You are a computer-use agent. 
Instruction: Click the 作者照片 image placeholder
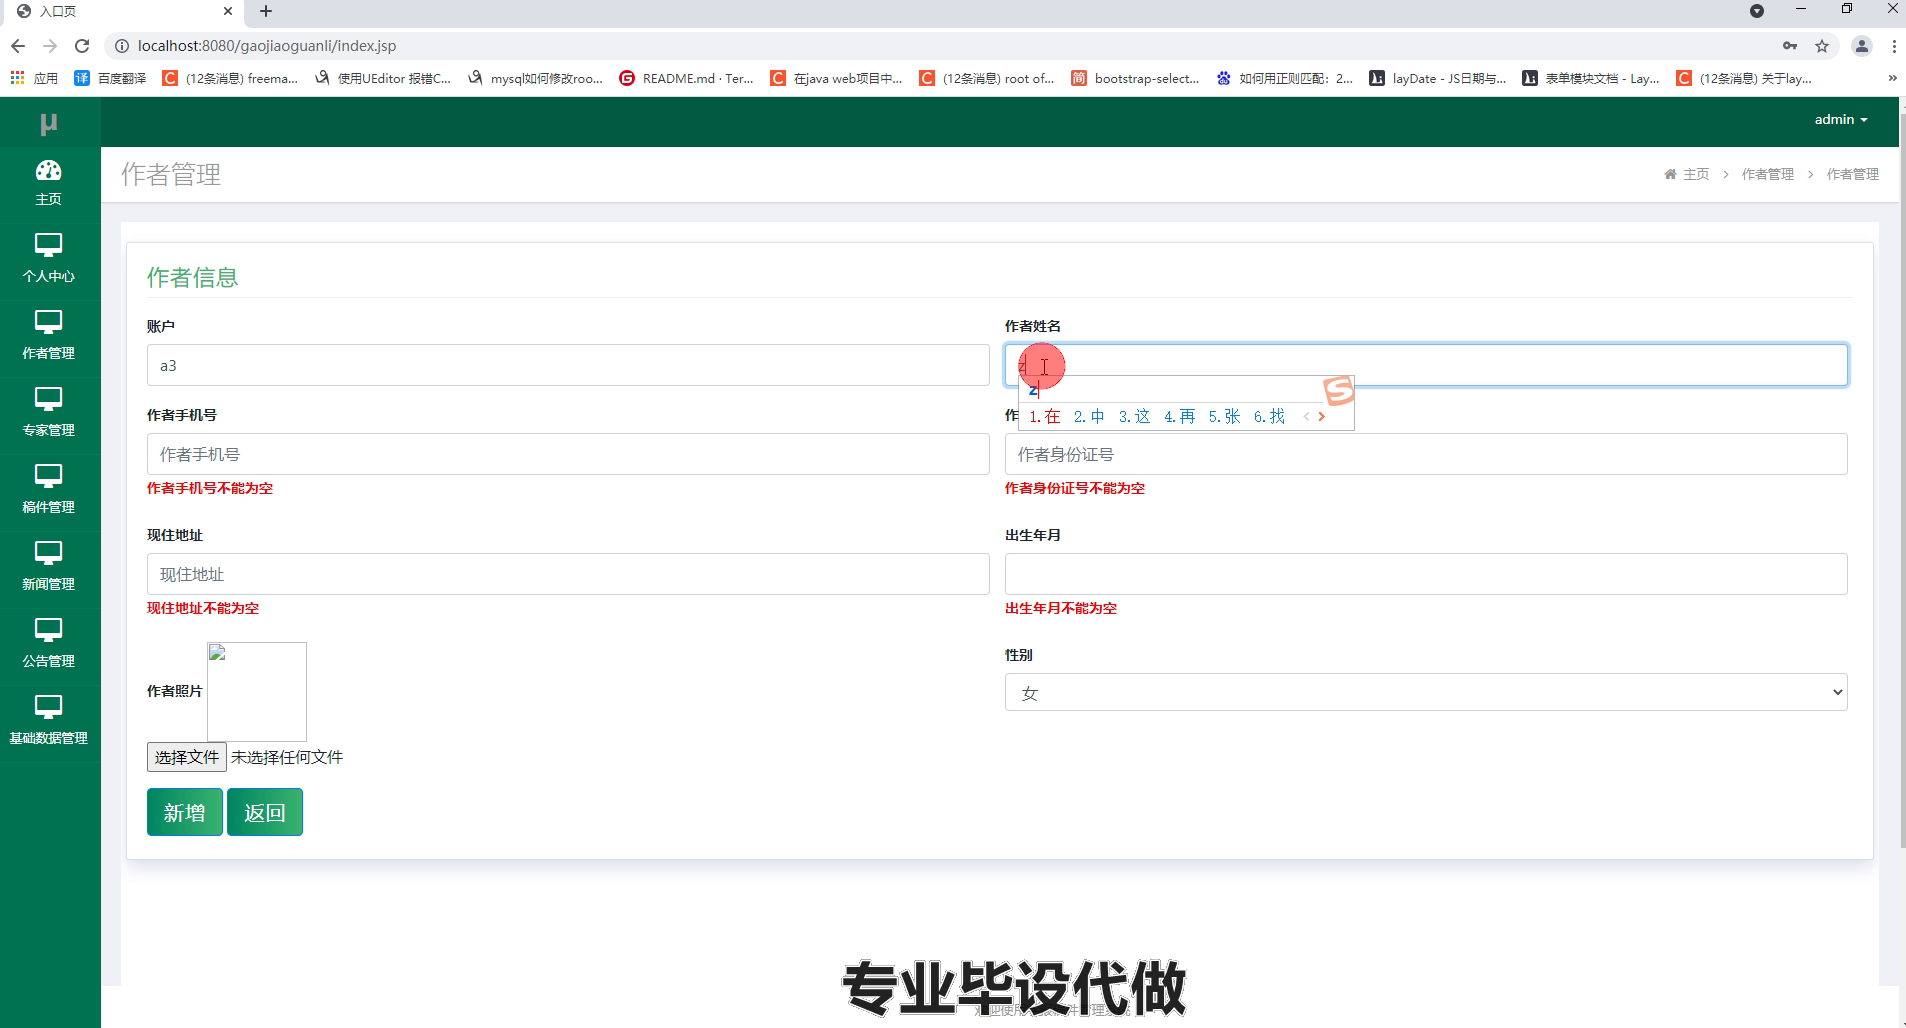(257, 692)
